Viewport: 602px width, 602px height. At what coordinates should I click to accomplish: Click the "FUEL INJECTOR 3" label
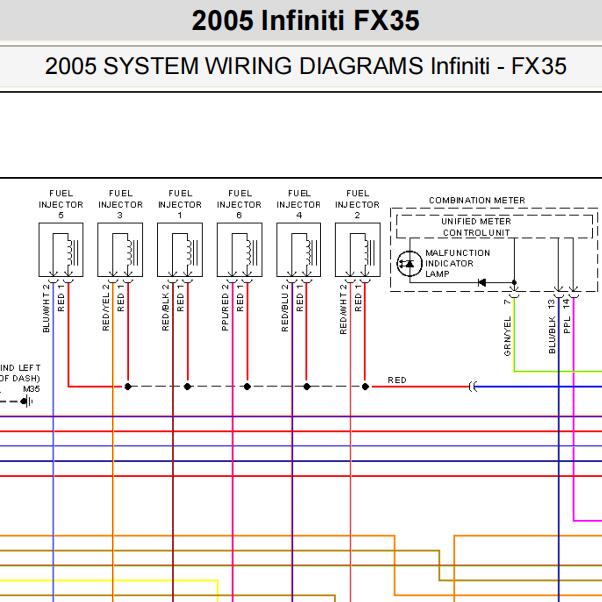pos(121,204)
